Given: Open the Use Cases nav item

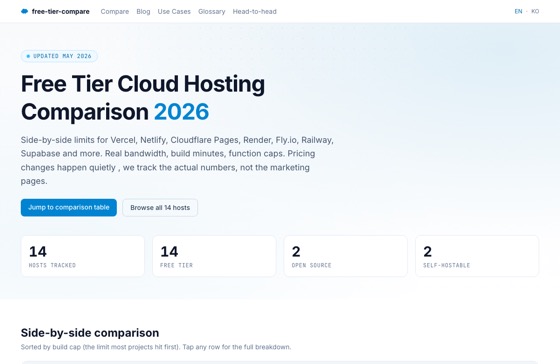Looking at the screenshot, I should (x=174, y=11).
